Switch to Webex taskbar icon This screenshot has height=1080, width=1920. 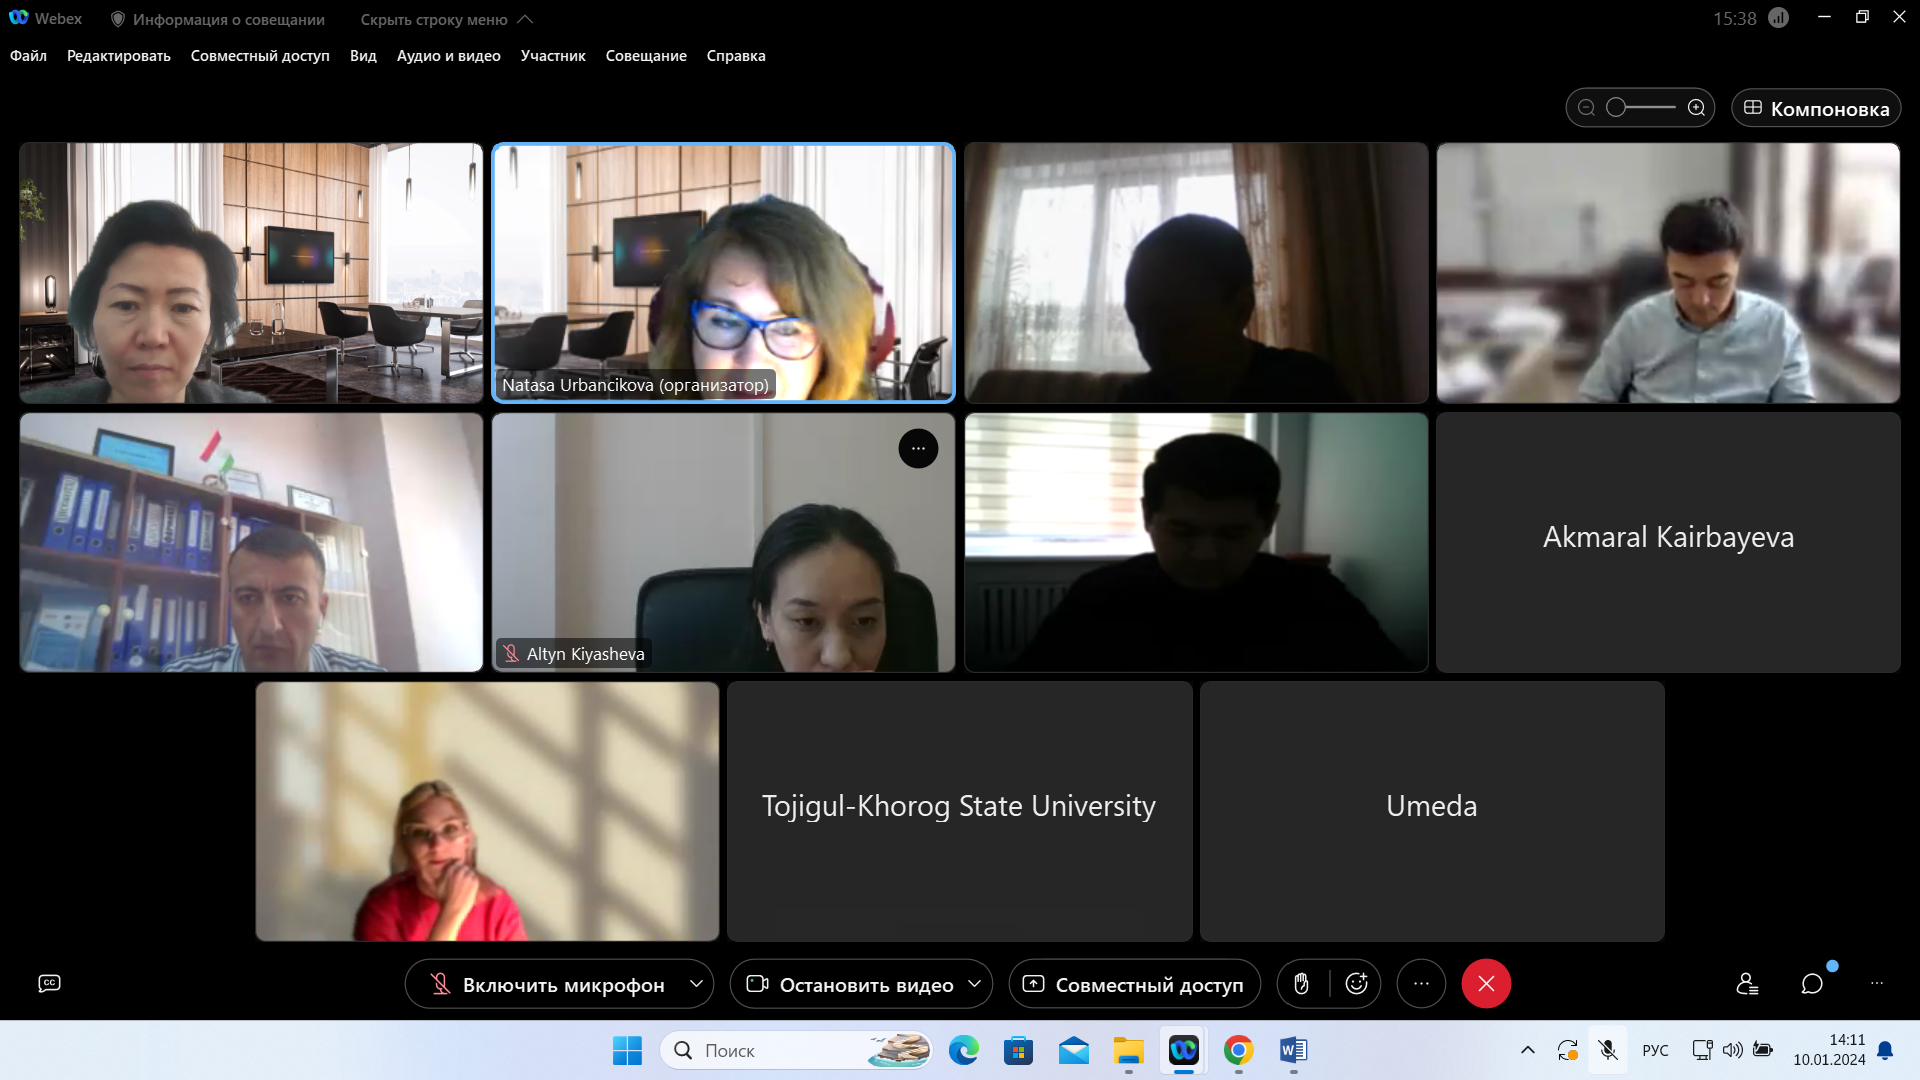pos(1184,1050)
